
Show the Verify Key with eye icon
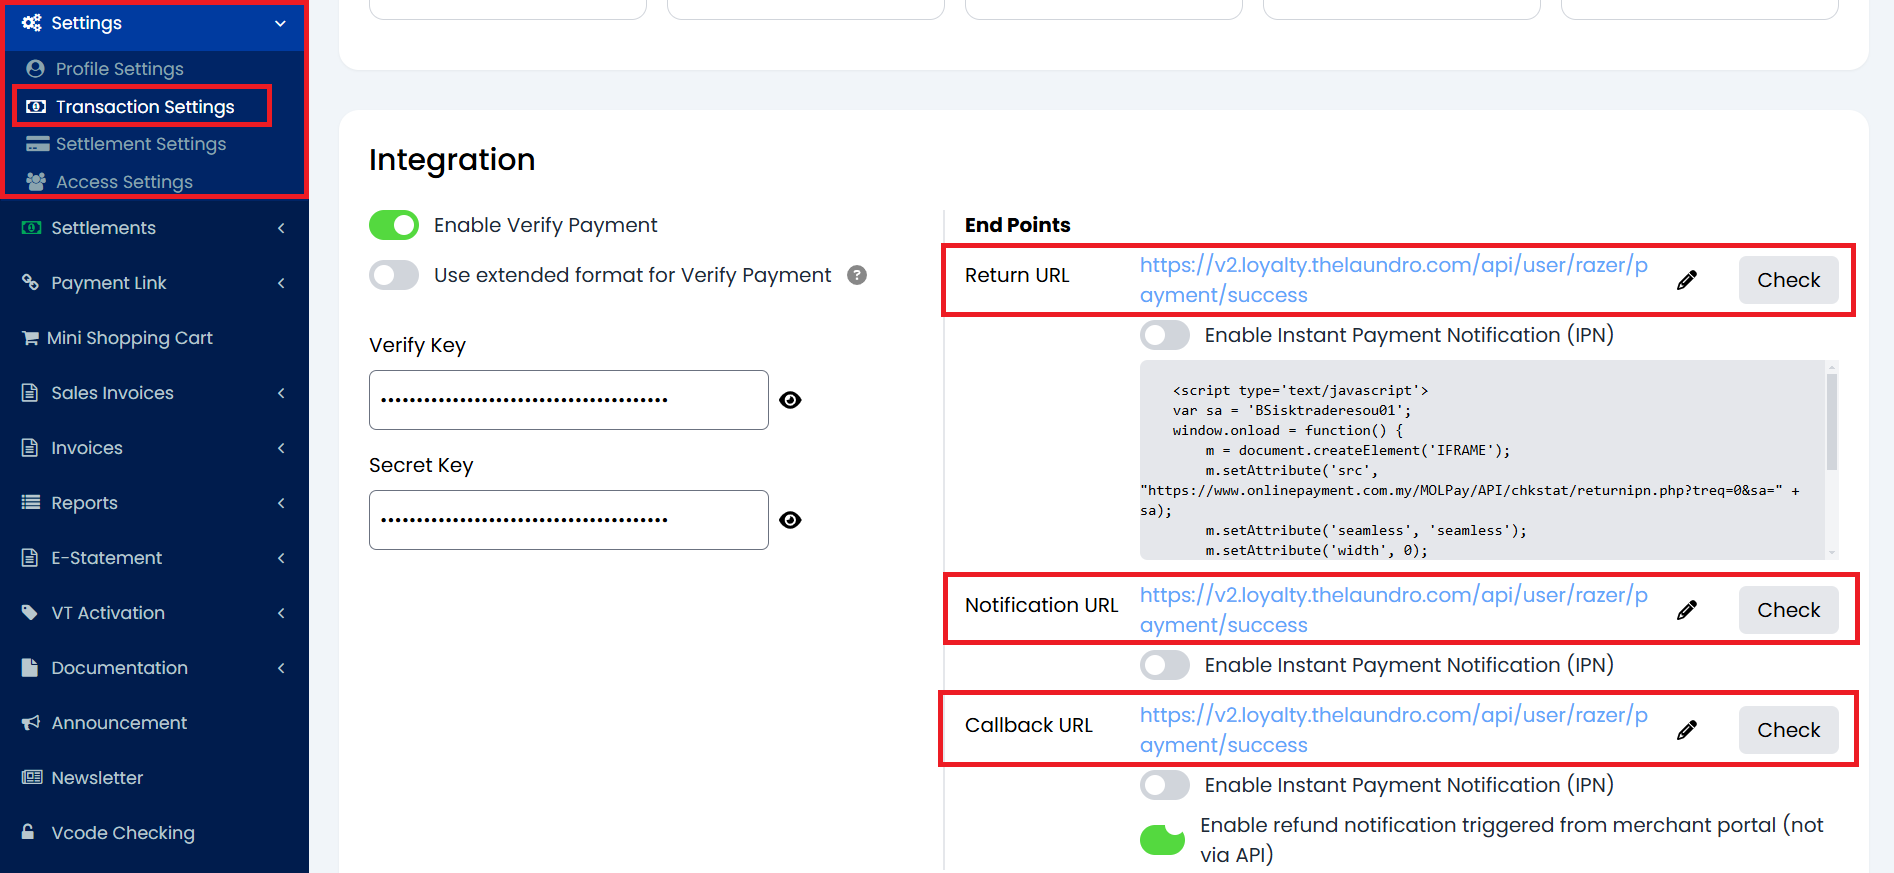tap(790, 400)
